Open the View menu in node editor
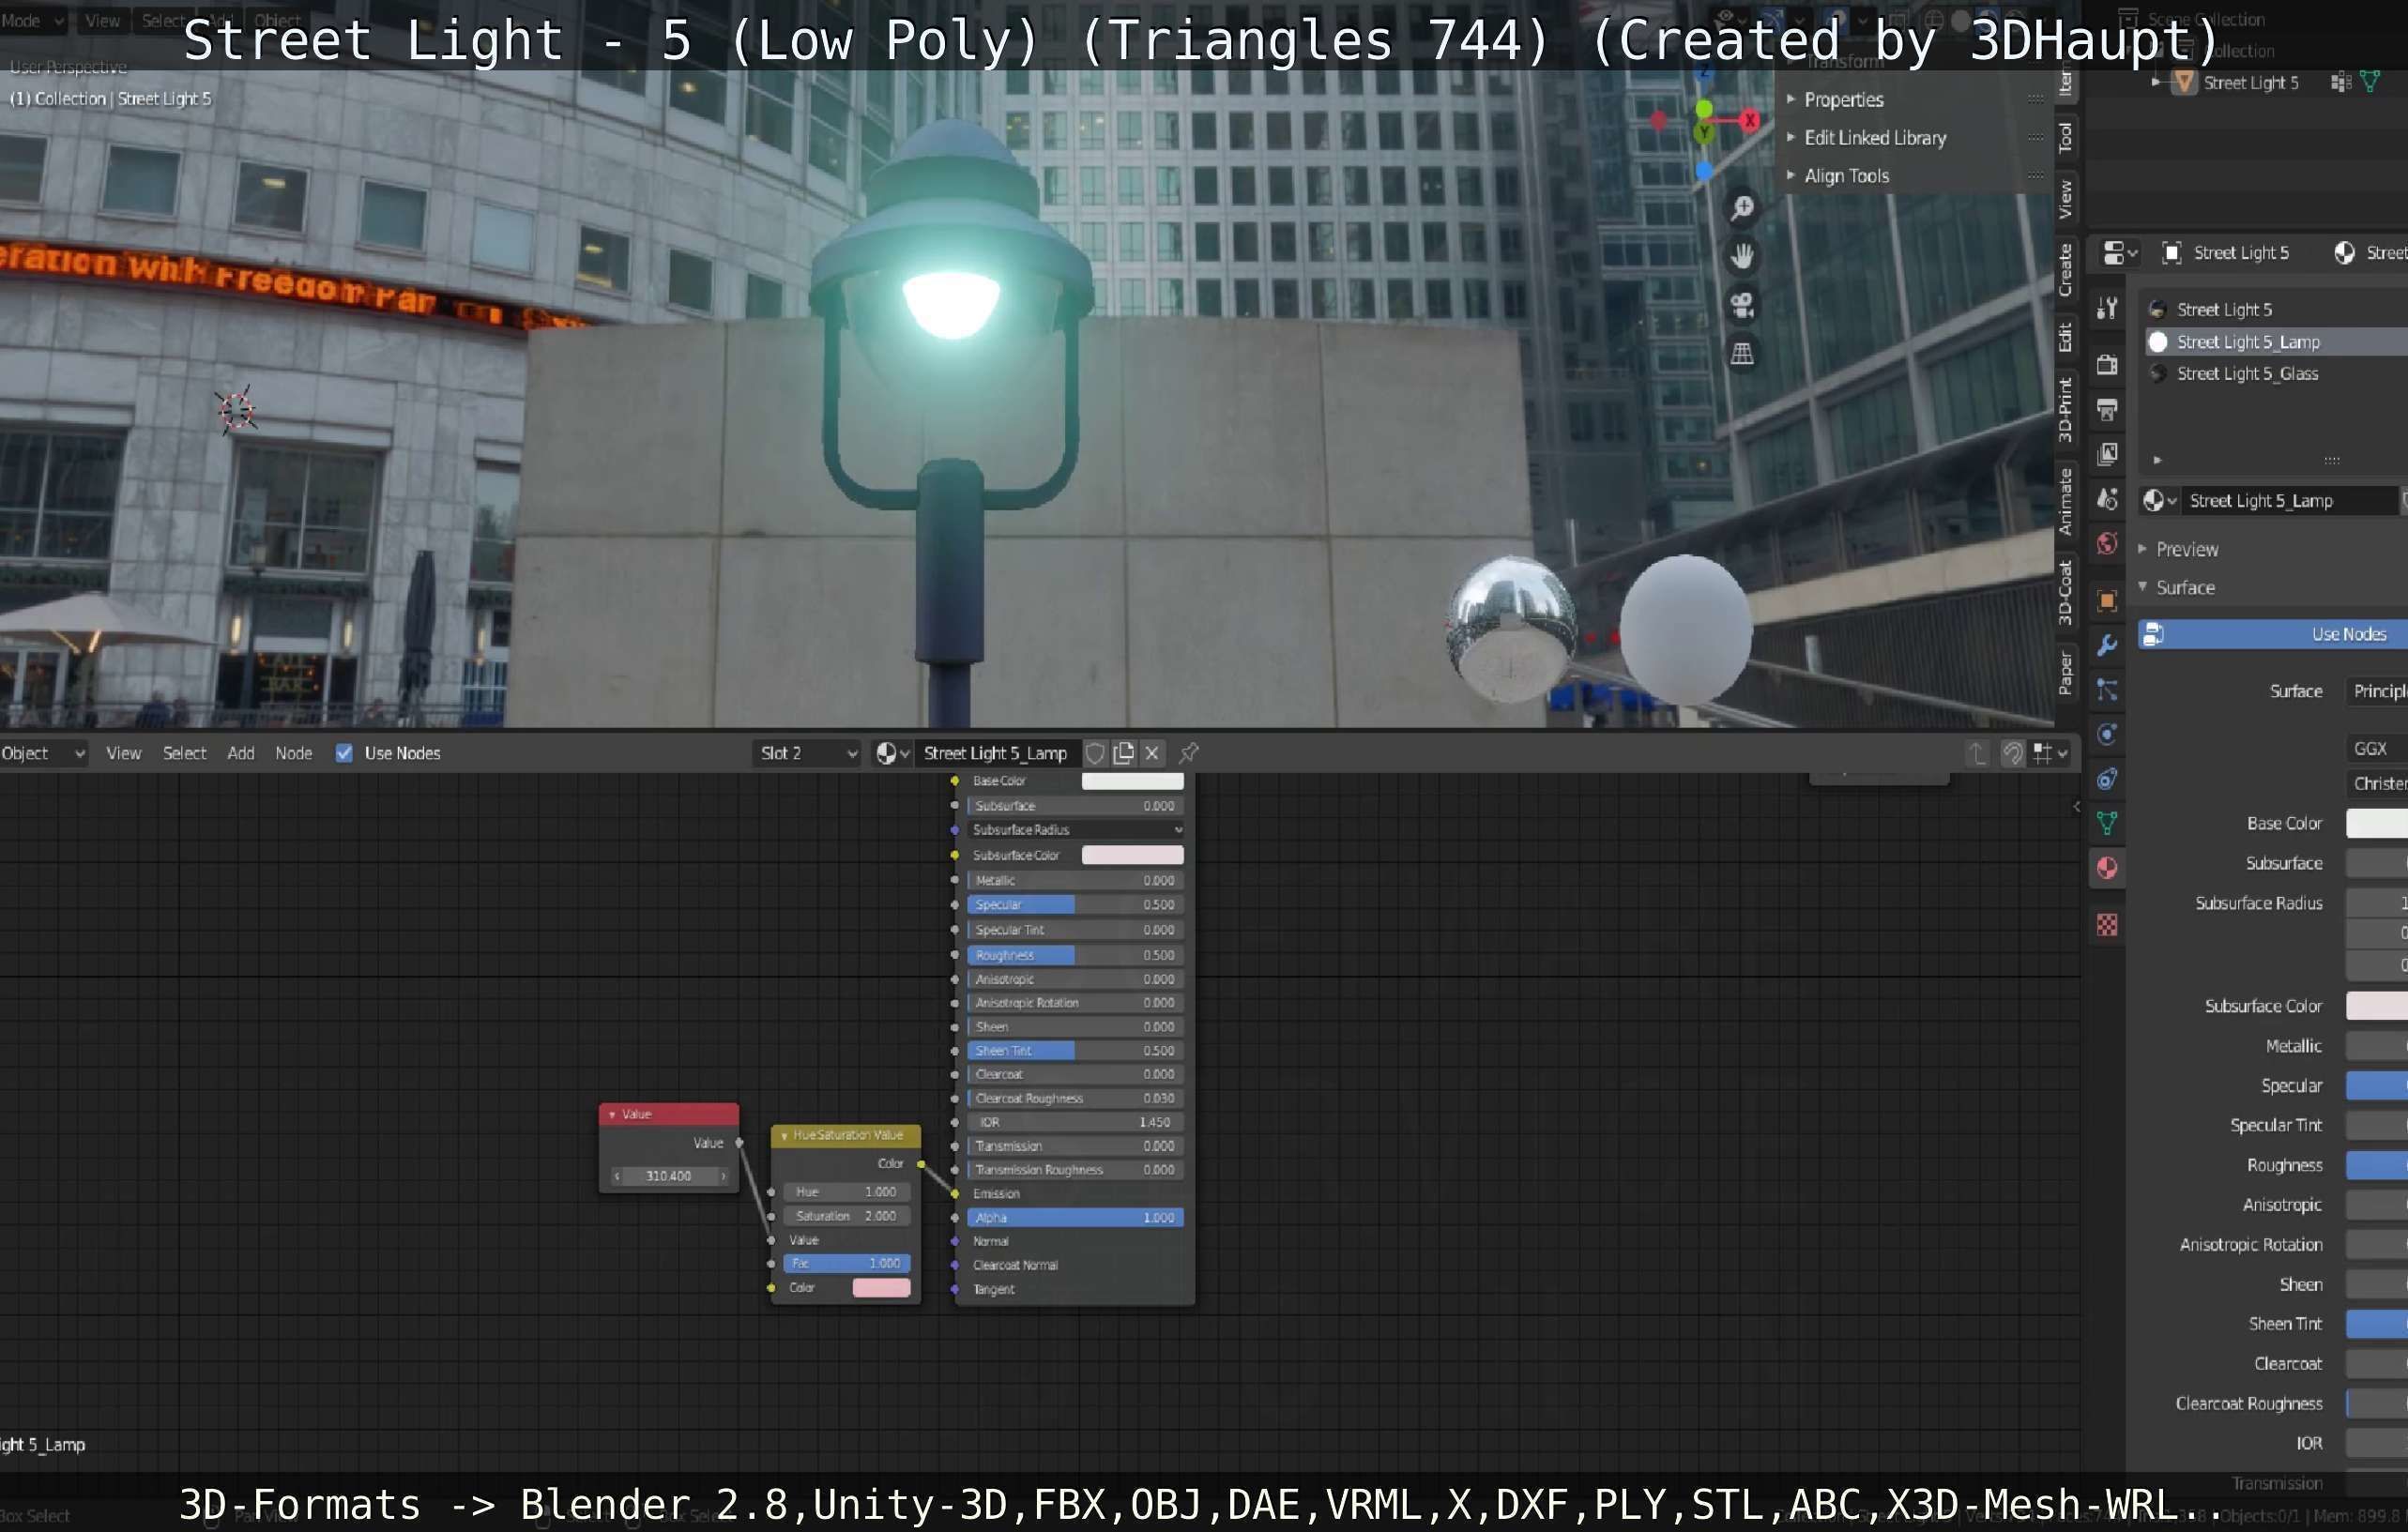This screenshot has width=2408, height=1532. tap(124, 753)
